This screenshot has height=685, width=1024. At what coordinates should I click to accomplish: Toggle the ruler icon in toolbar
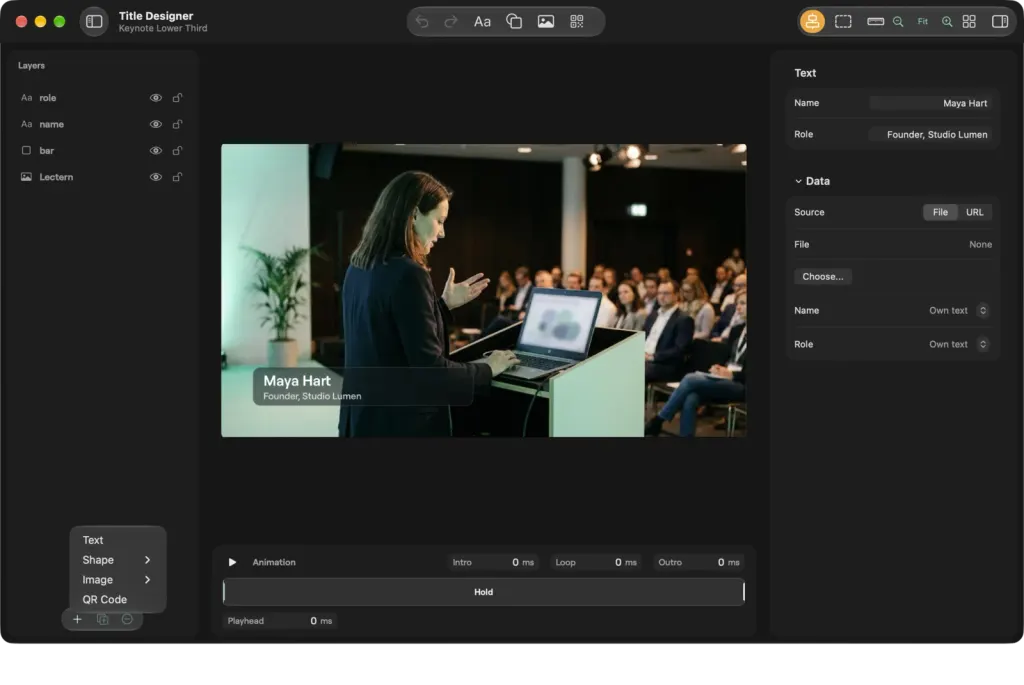[875, 22]
